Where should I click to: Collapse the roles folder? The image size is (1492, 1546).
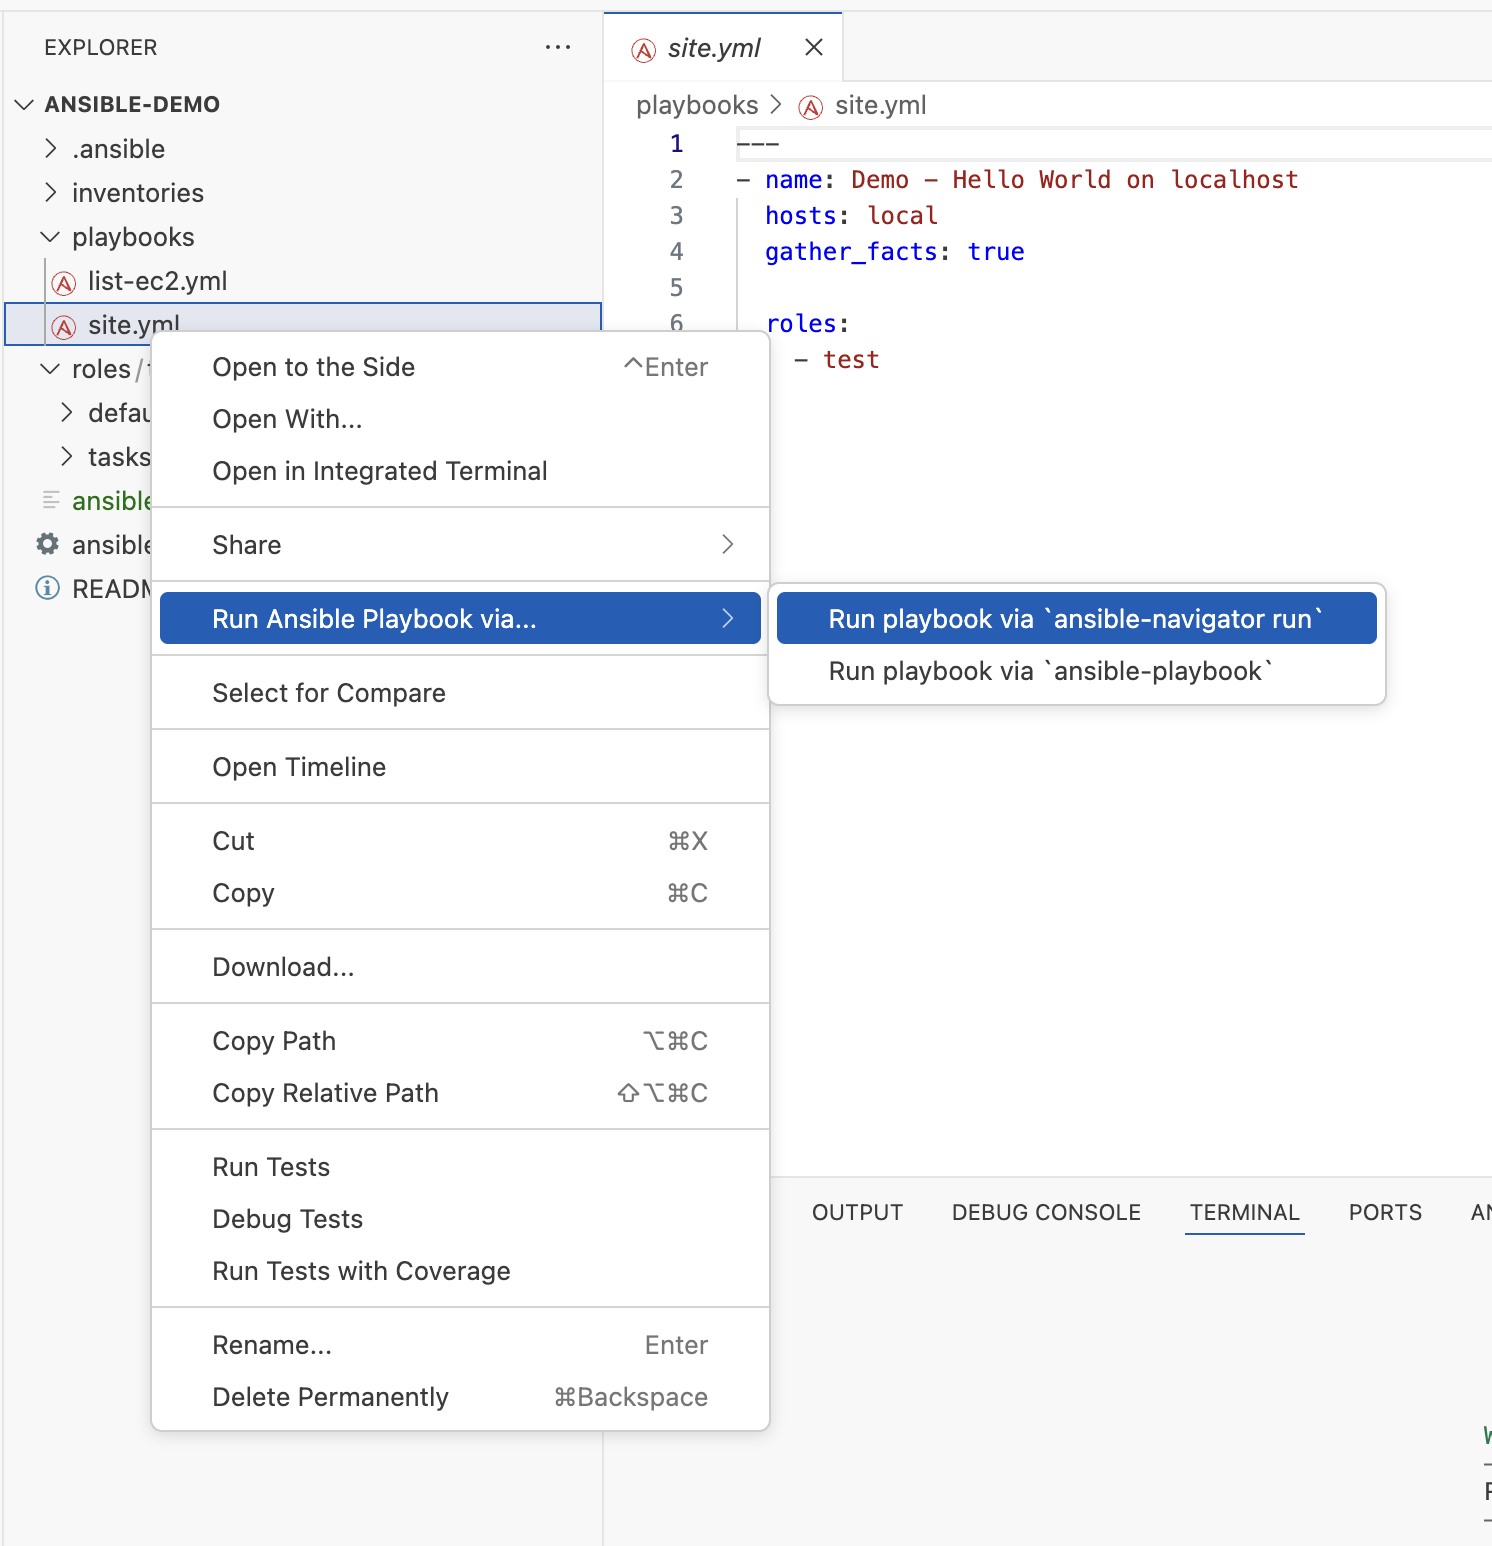pos(49,369)
